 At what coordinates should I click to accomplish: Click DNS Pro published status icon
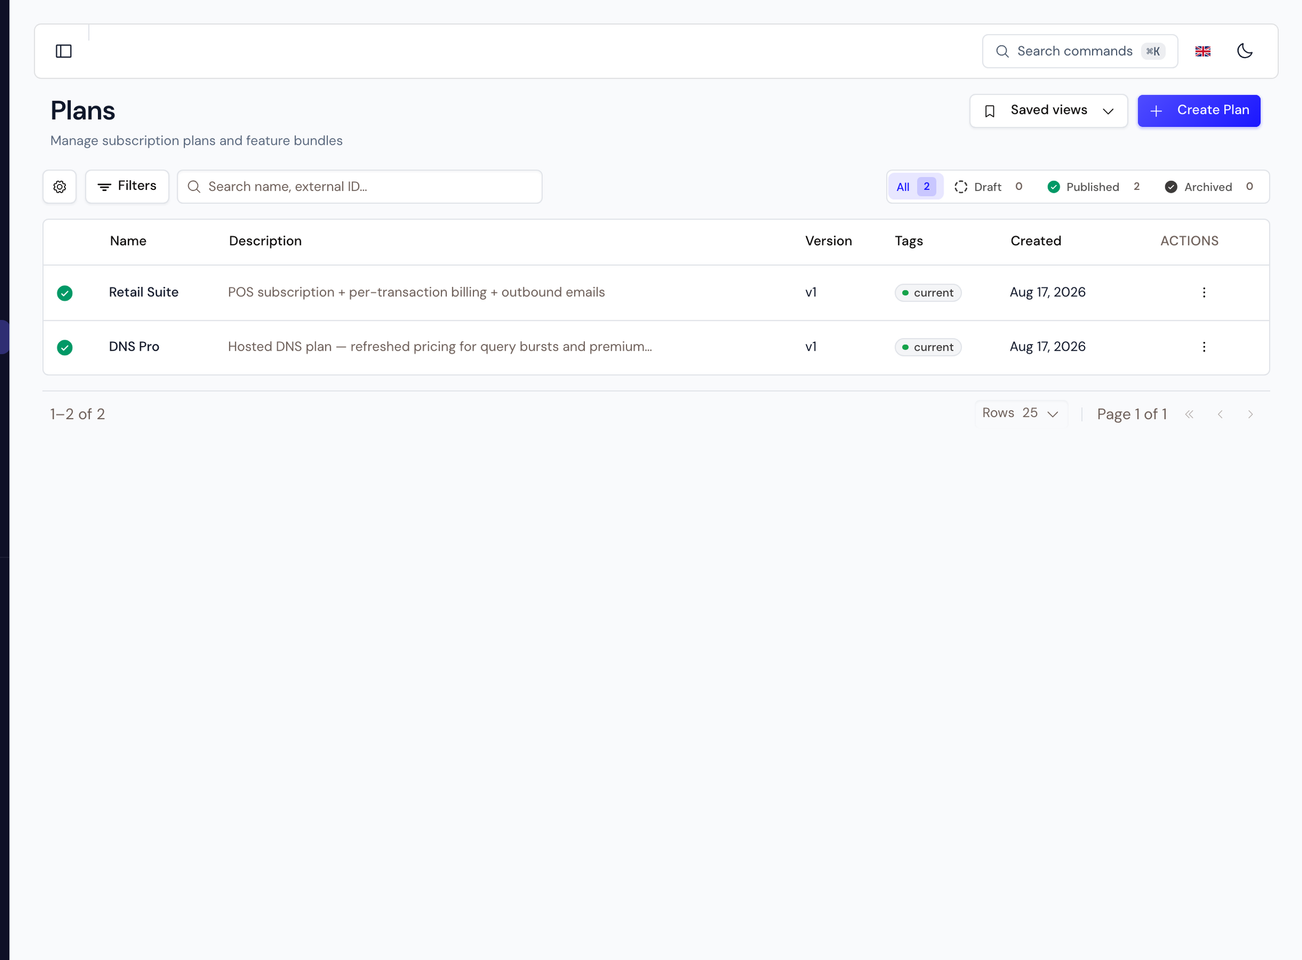(65, 347)
